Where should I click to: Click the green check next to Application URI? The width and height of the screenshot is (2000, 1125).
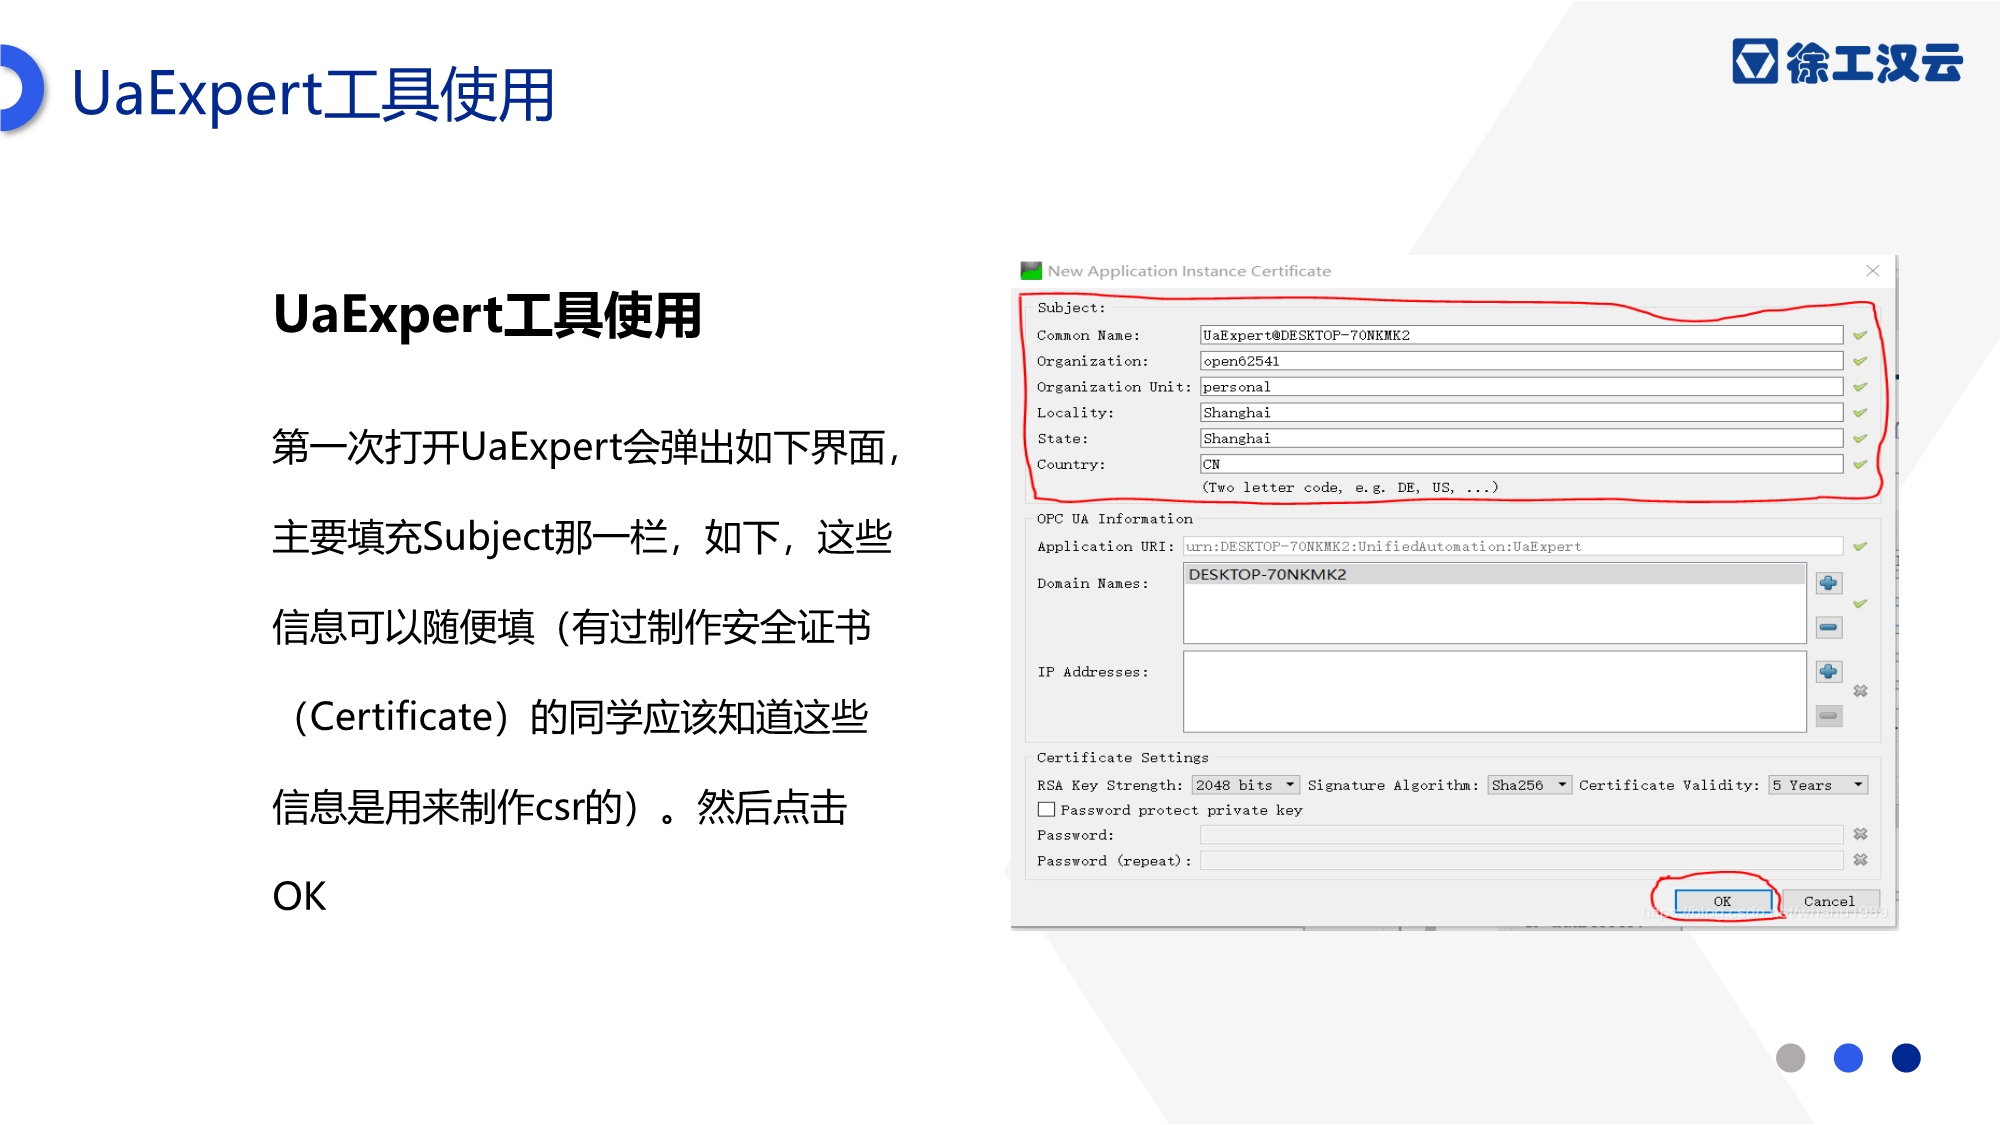pos(1860,546)
